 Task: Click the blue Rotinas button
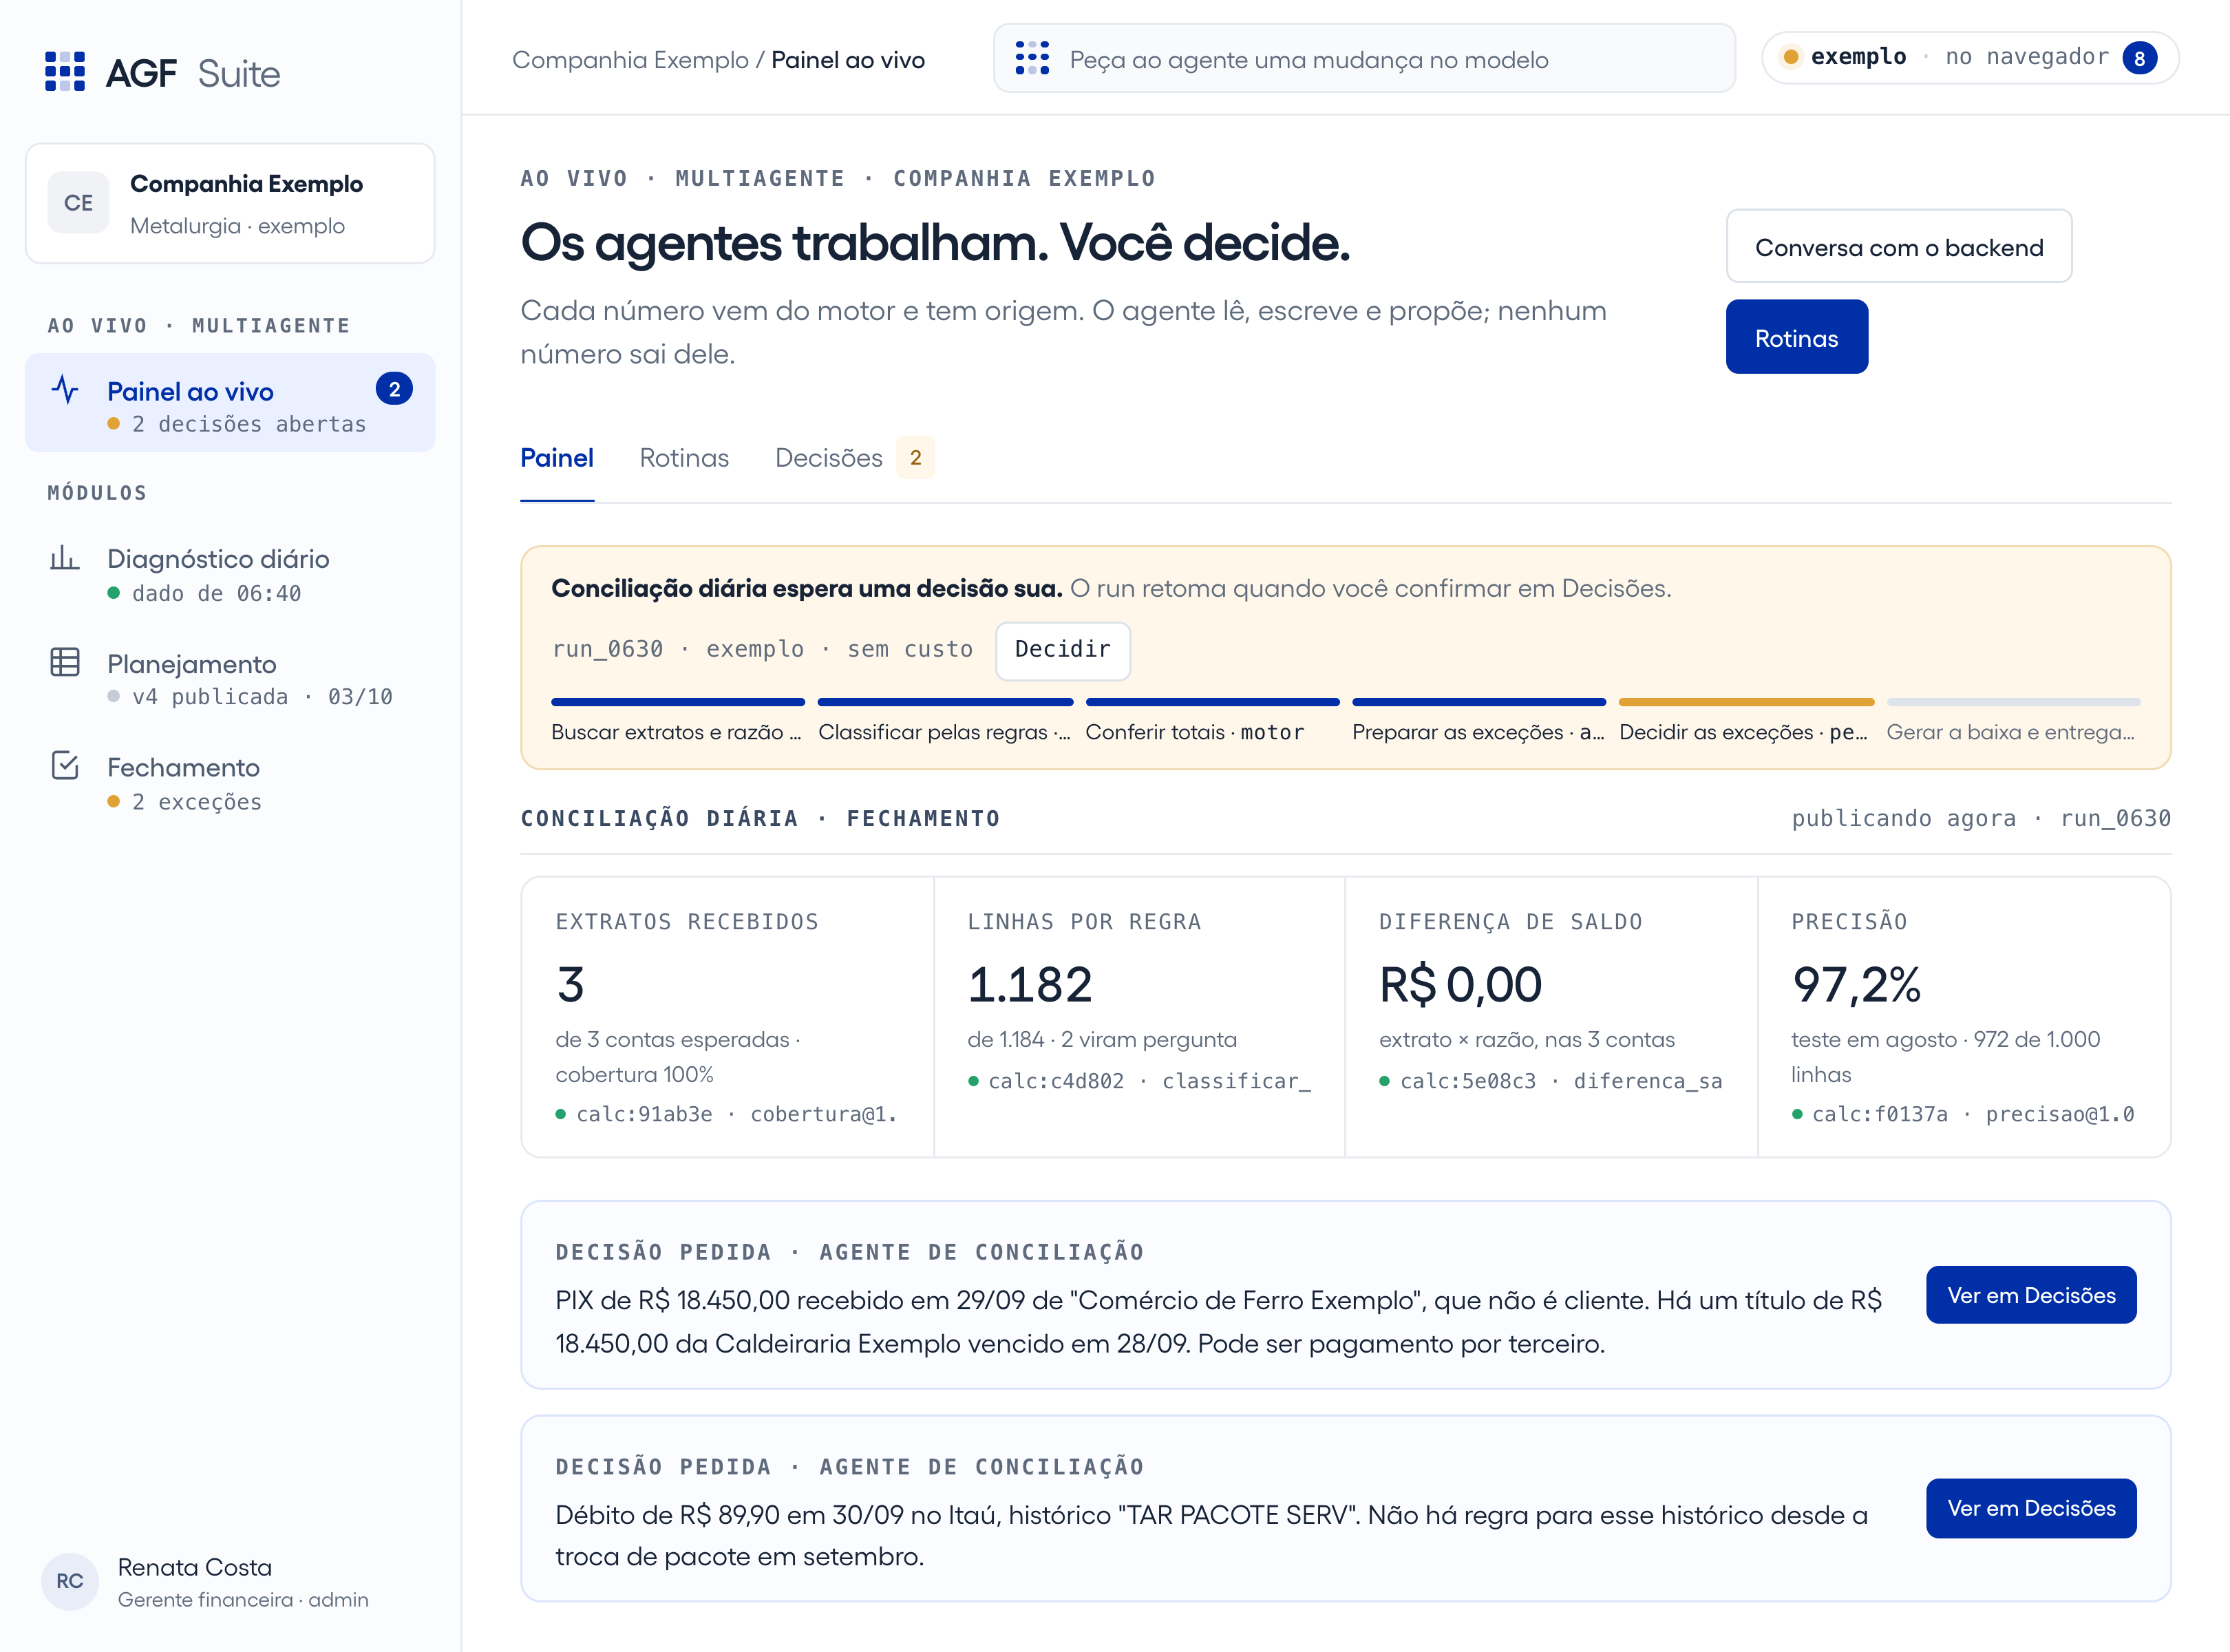point(1797,338)
